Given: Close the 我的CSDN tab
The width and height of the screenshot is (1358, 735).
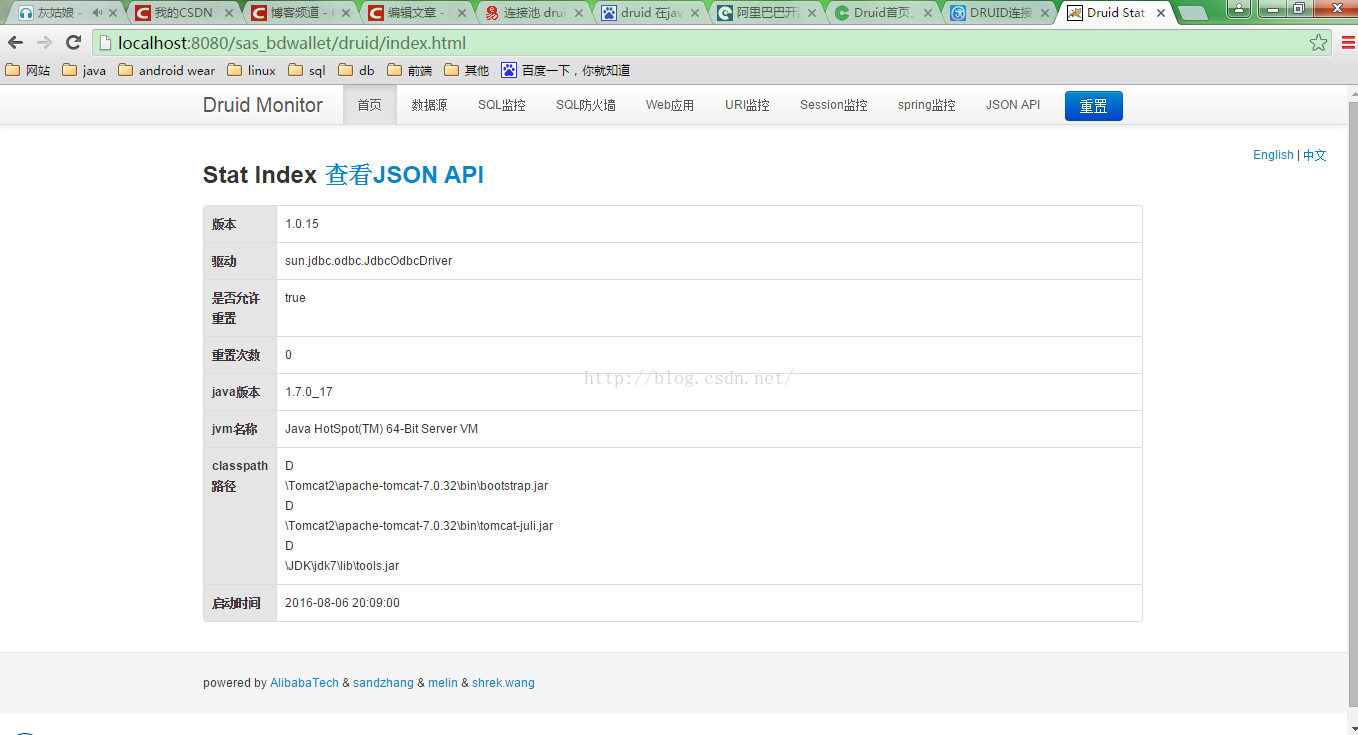Looking at the screenshot, I should tap(229, 13).
